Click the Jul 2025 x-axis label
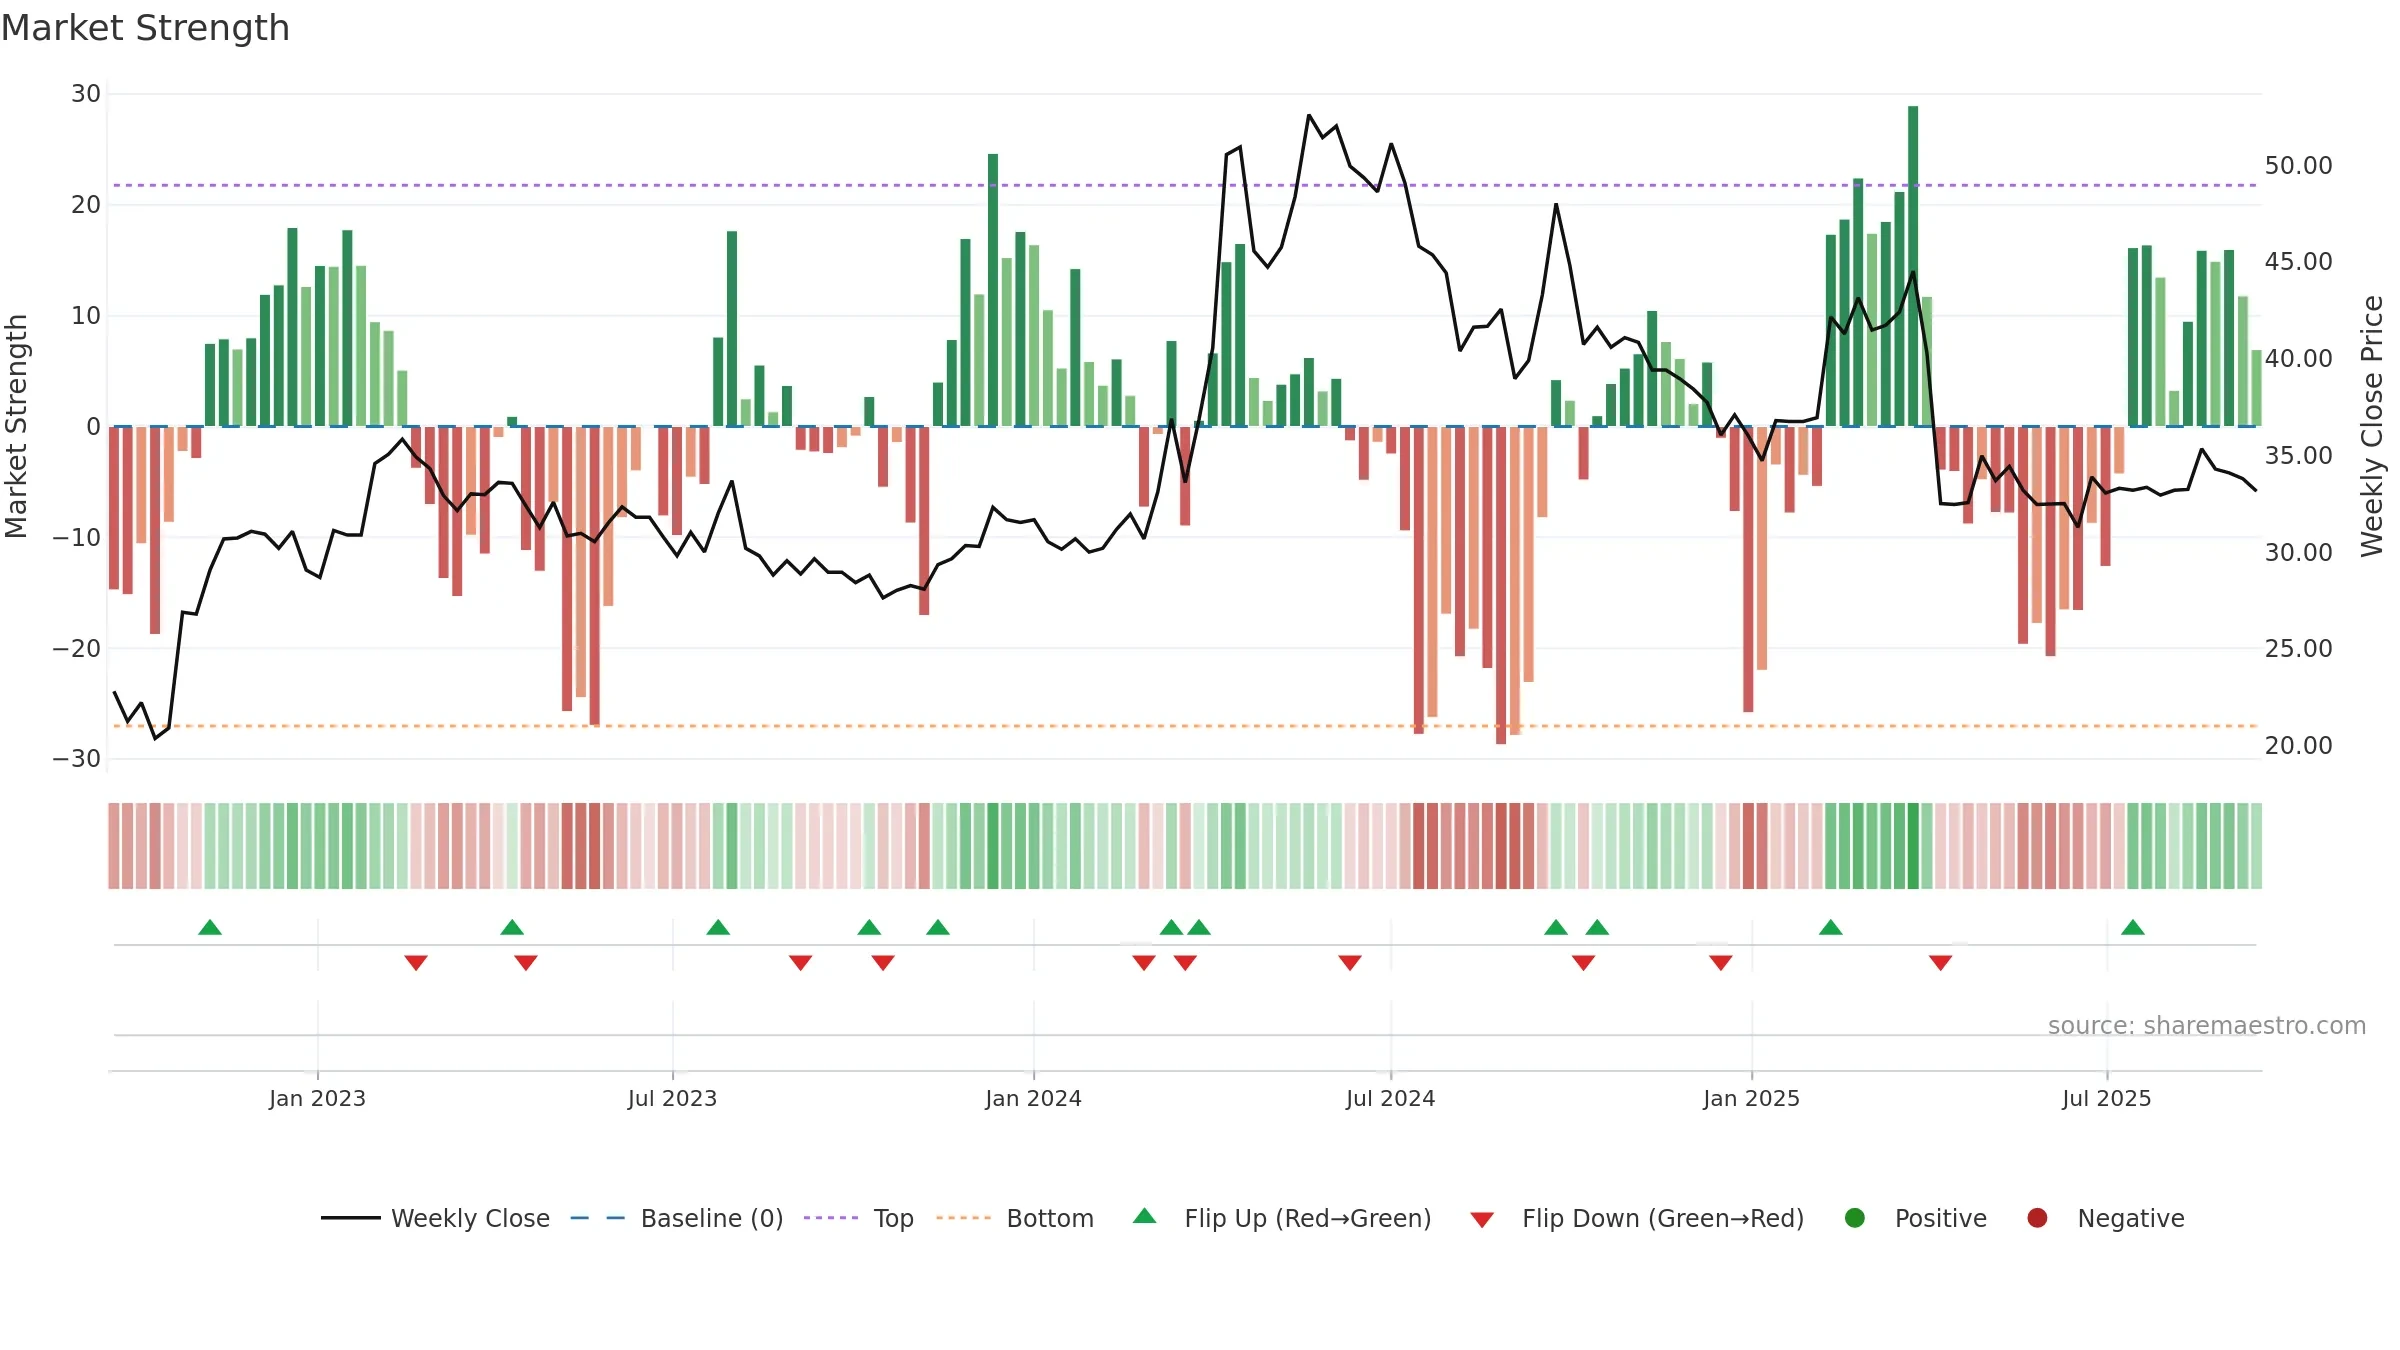 (2106, 1098)
